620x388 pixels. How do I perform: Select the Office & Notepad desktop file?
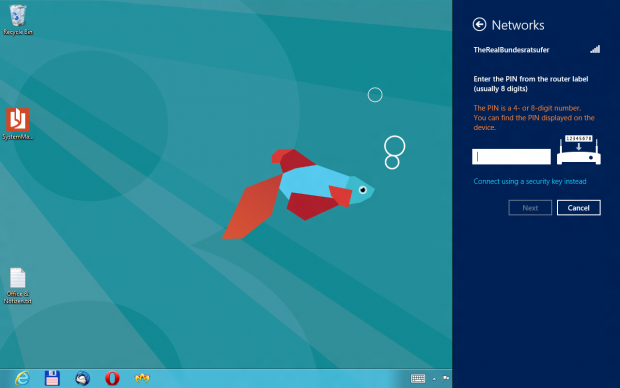18,286
